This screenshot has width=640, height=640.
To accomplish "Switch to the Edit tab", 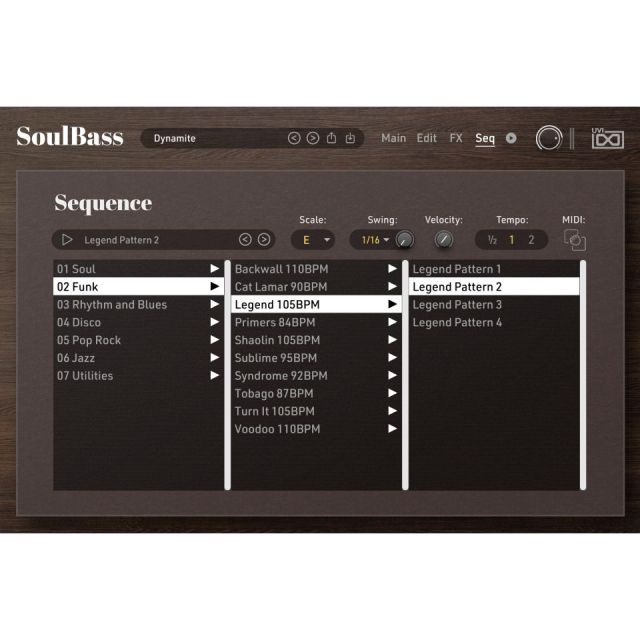I will 427,138.
